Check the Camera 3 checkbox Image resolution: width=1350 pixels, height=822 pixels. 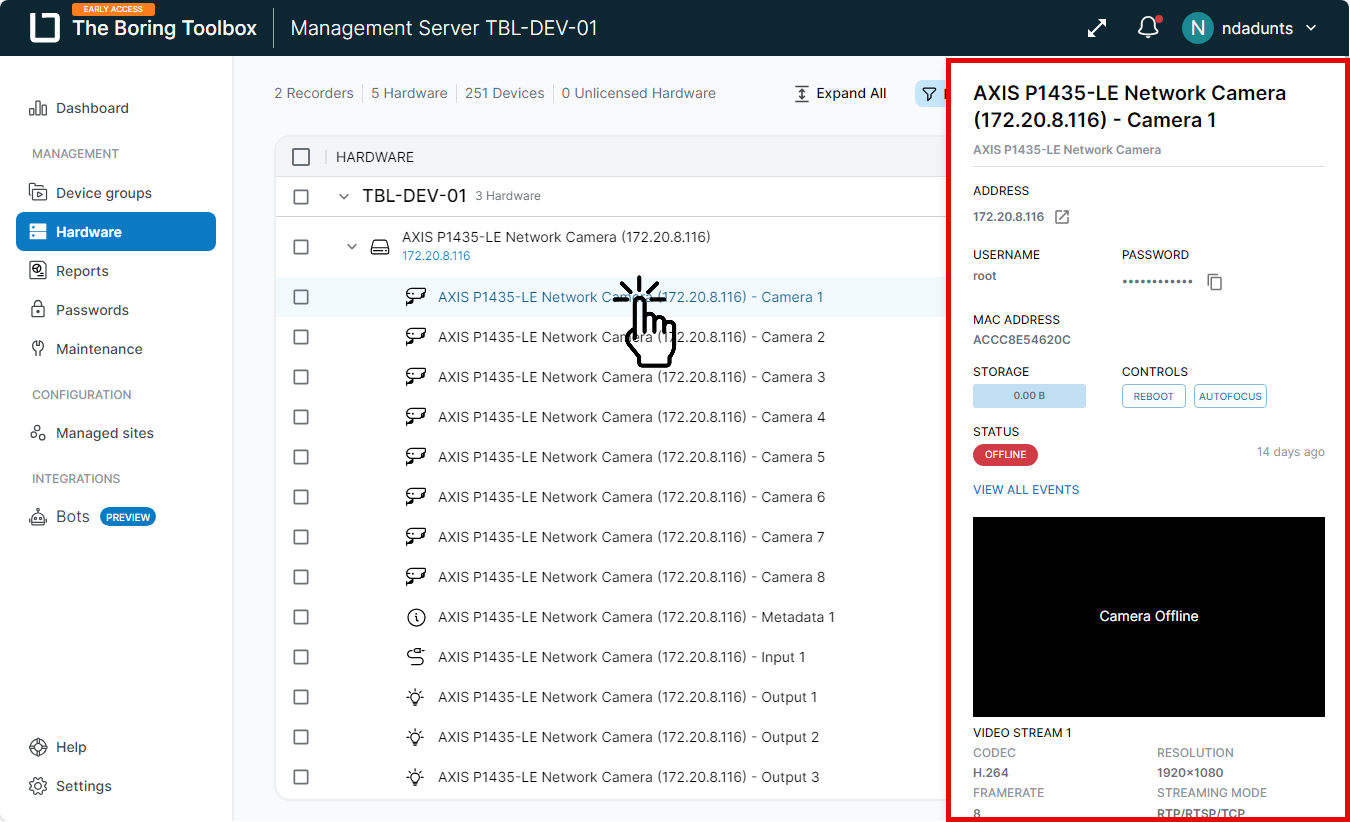click(301, 377)
